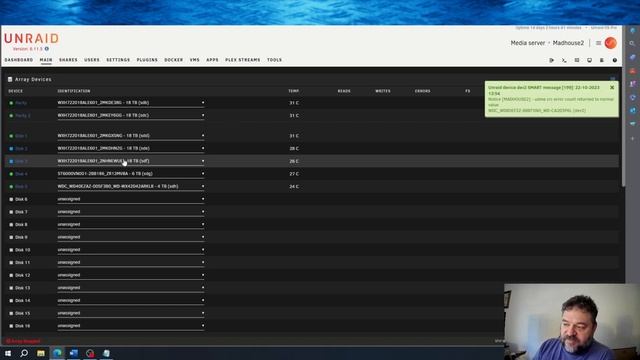Viewport: 640px width, 360px height.
Task: Open the Parity device selection dropdown
Action: (131, 103)
